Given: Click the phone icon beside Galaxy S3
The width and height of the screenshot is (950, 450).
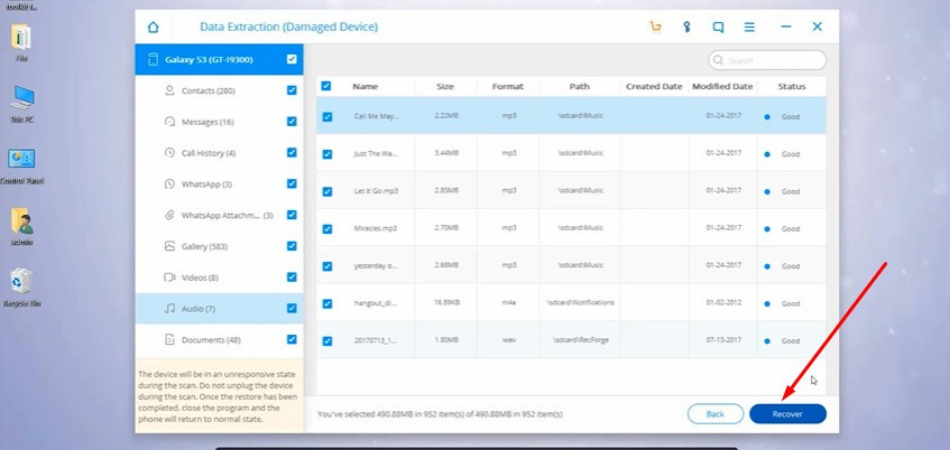Looking at the screenshot, I should point(153,59).
